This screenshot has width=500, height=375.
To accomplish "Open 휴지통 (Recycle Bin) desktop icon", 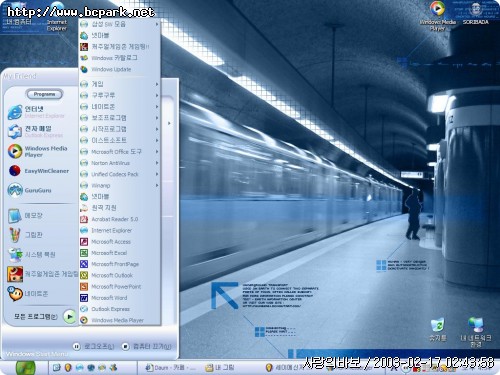I will pyautogui.click(x=438, y=329).
